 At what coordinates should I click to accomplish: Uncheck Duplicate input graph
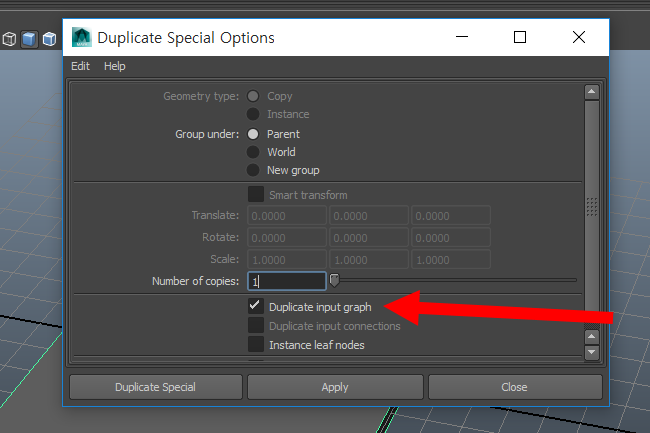[x=256, y=306]
